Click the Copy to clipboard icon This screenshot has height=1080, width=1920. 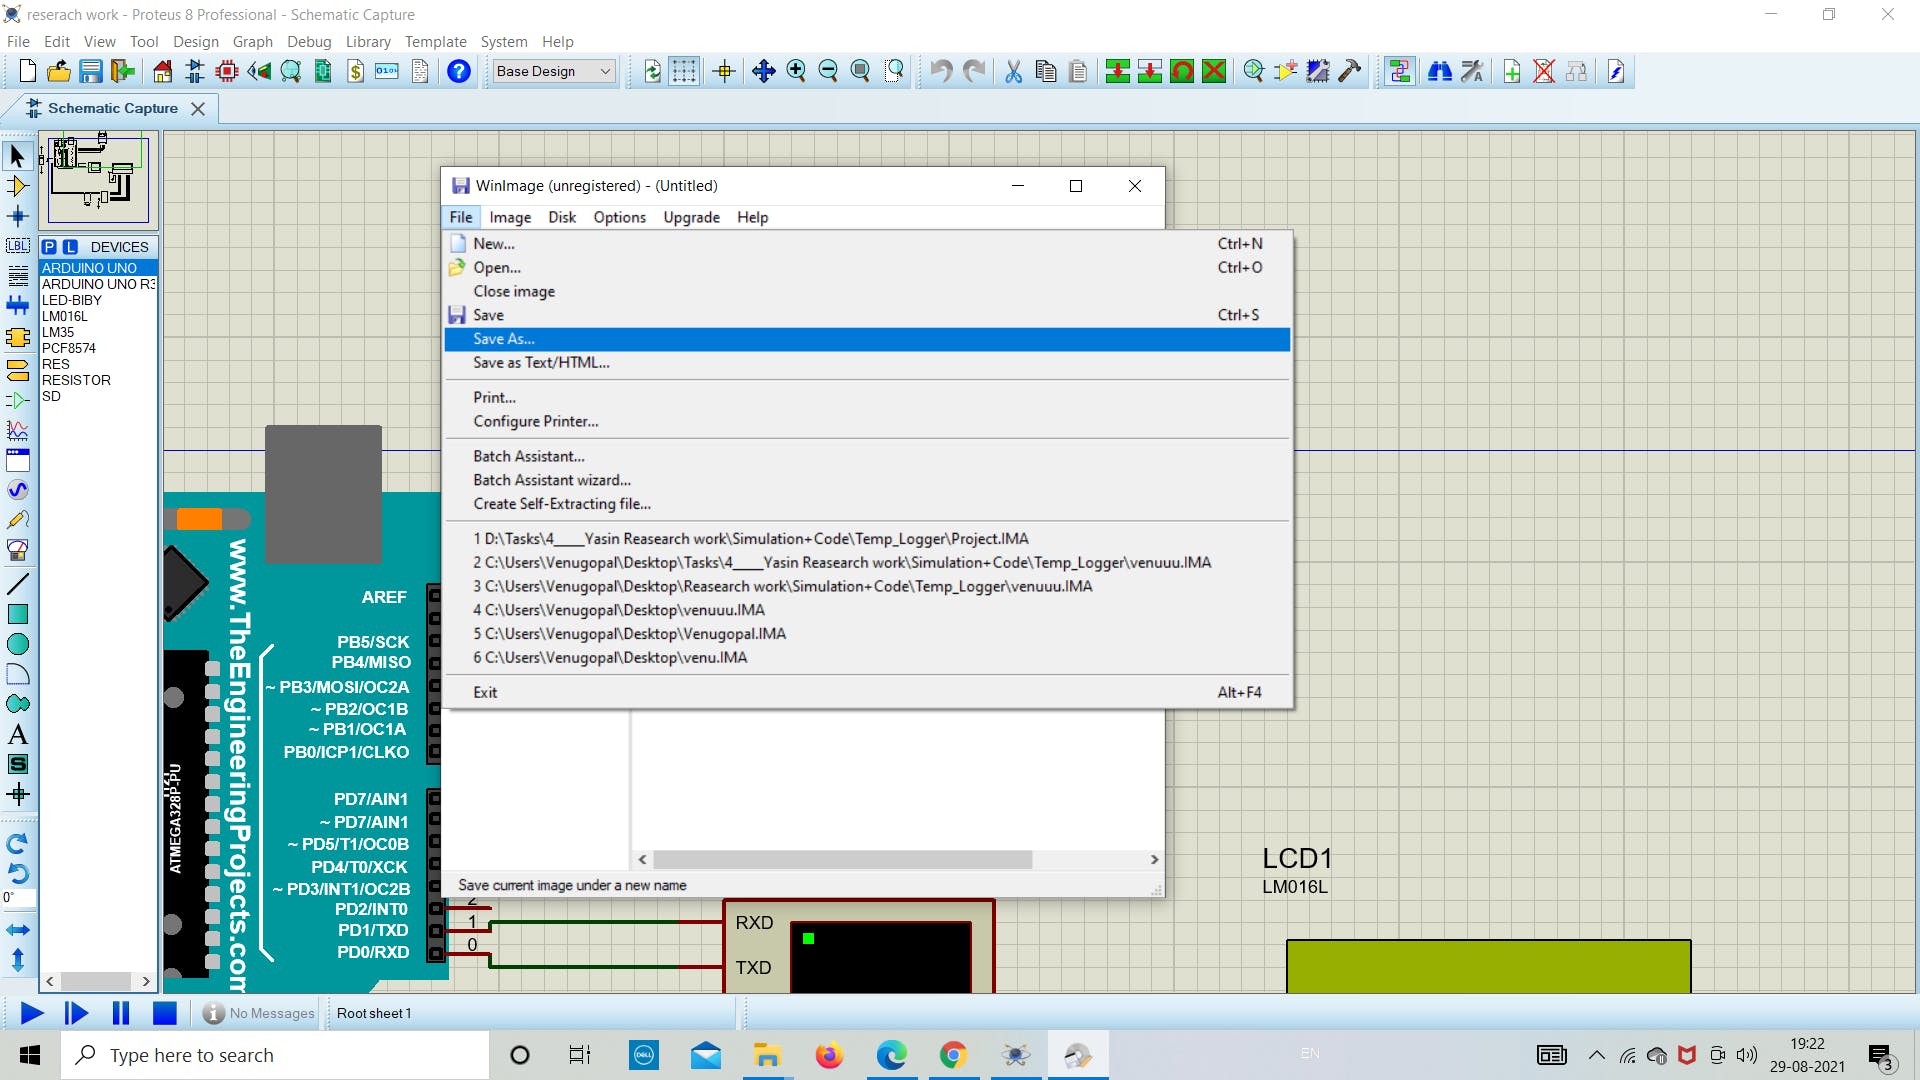pyautogui.click(x=1046, y=71)
